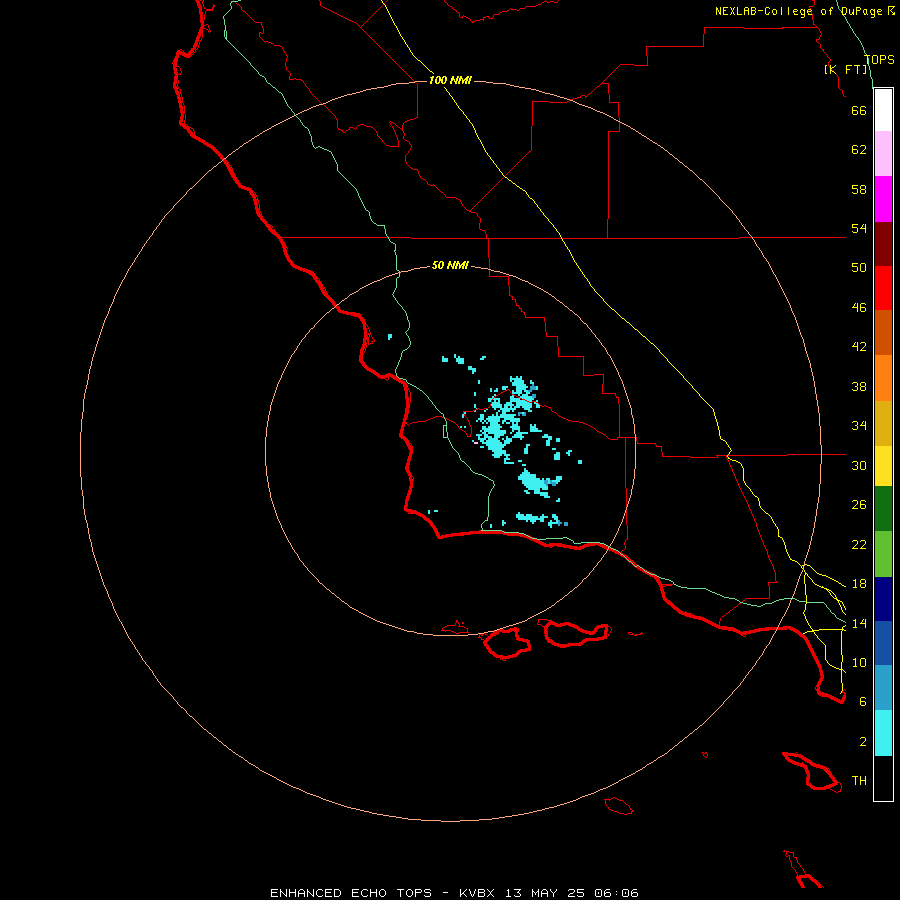Click the 50 NMI range ring label

pos(450,265)
